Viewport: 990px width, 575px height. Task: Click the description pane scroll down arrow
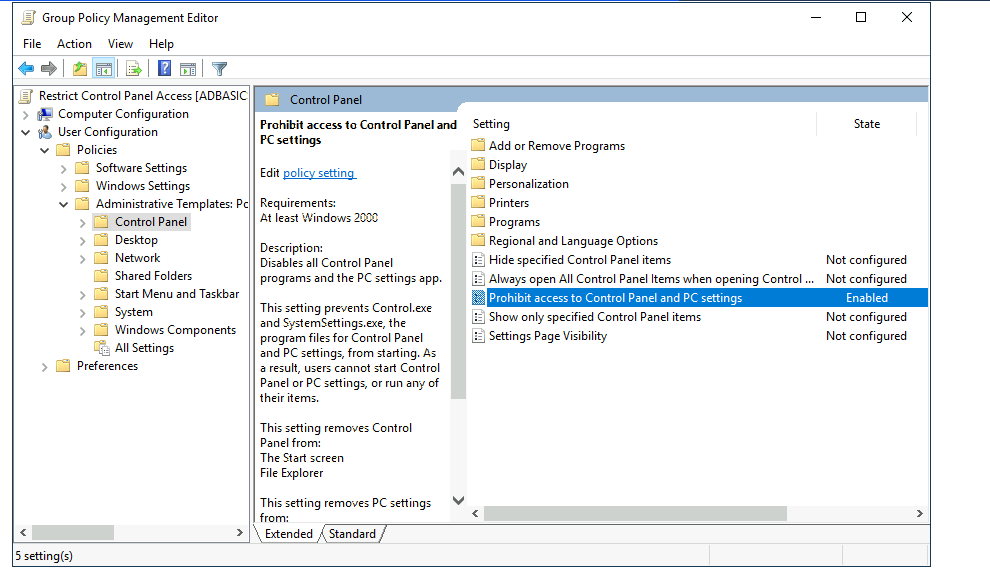(x=458, y=501)
